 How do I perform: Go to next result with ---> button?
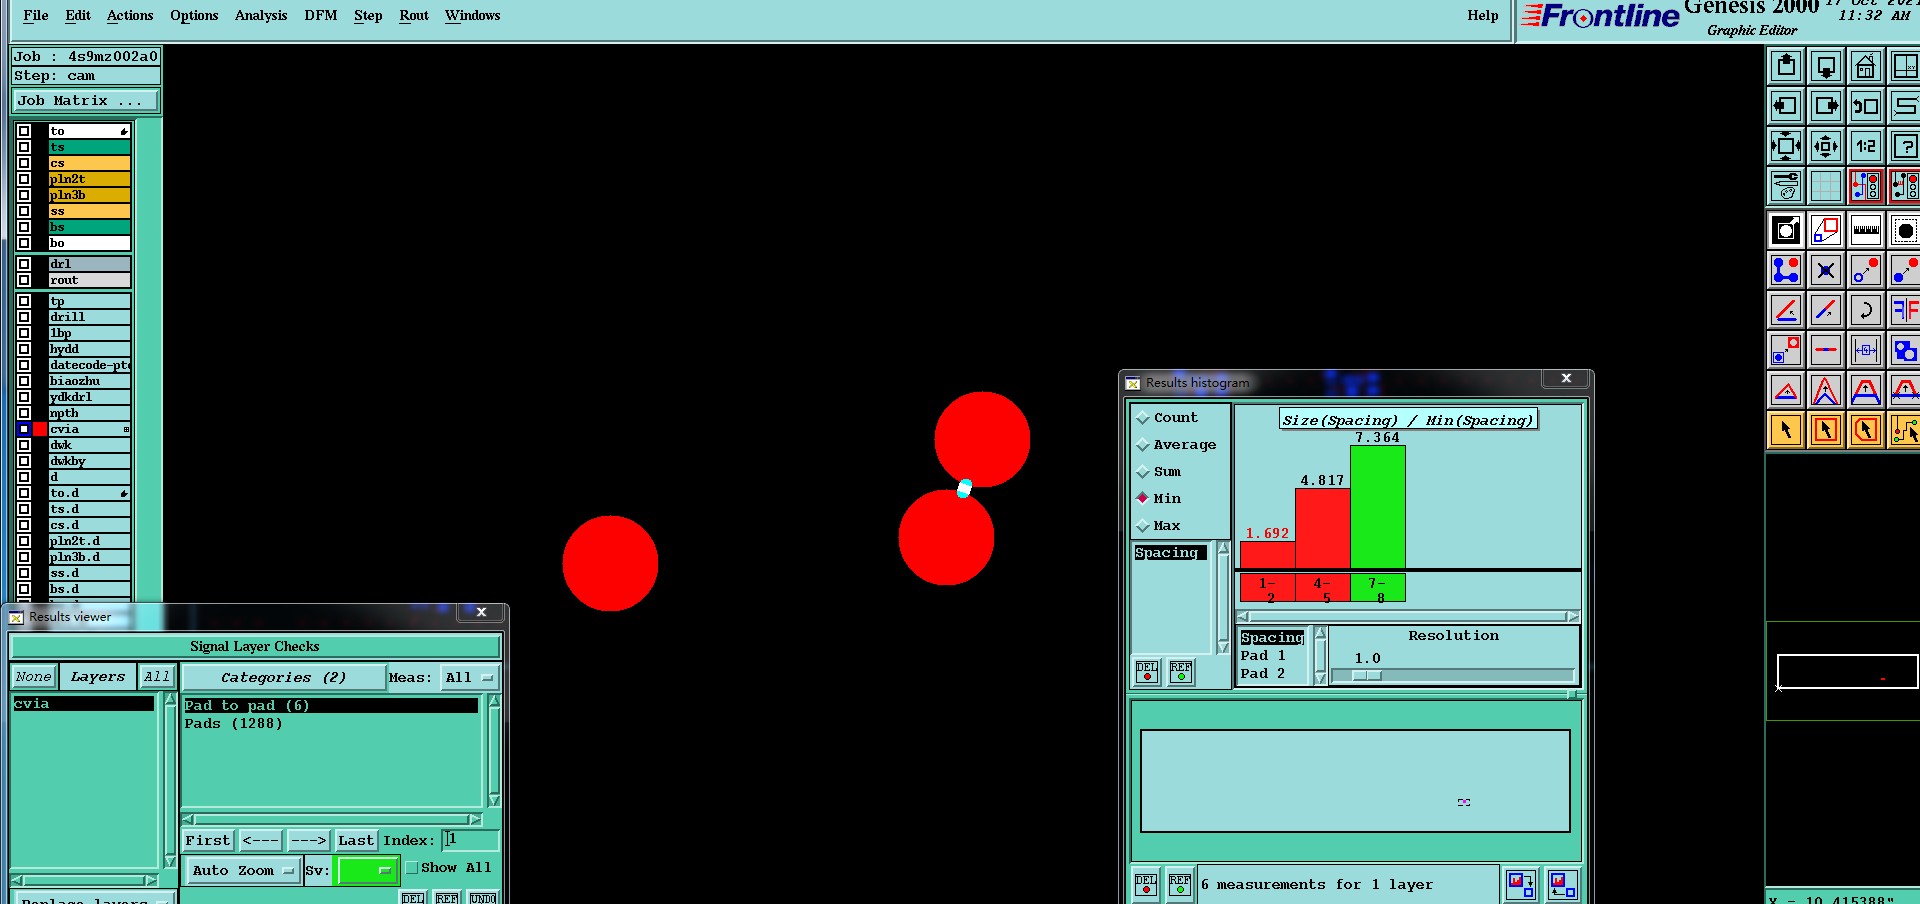pyautogui.click(x=308, y=841)
